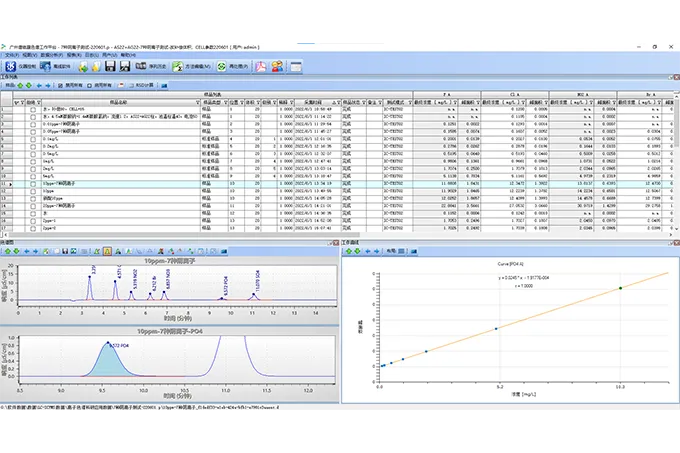Open the sequence history toolbar icon

141,66
